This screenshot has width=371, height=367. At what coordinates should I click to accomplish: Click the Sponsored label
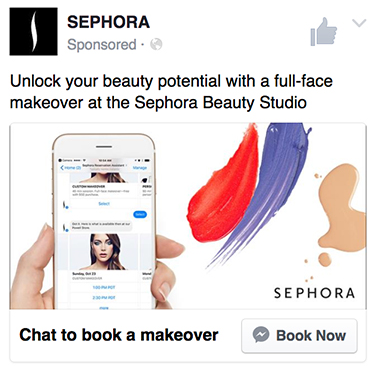(x=102, y=45)
